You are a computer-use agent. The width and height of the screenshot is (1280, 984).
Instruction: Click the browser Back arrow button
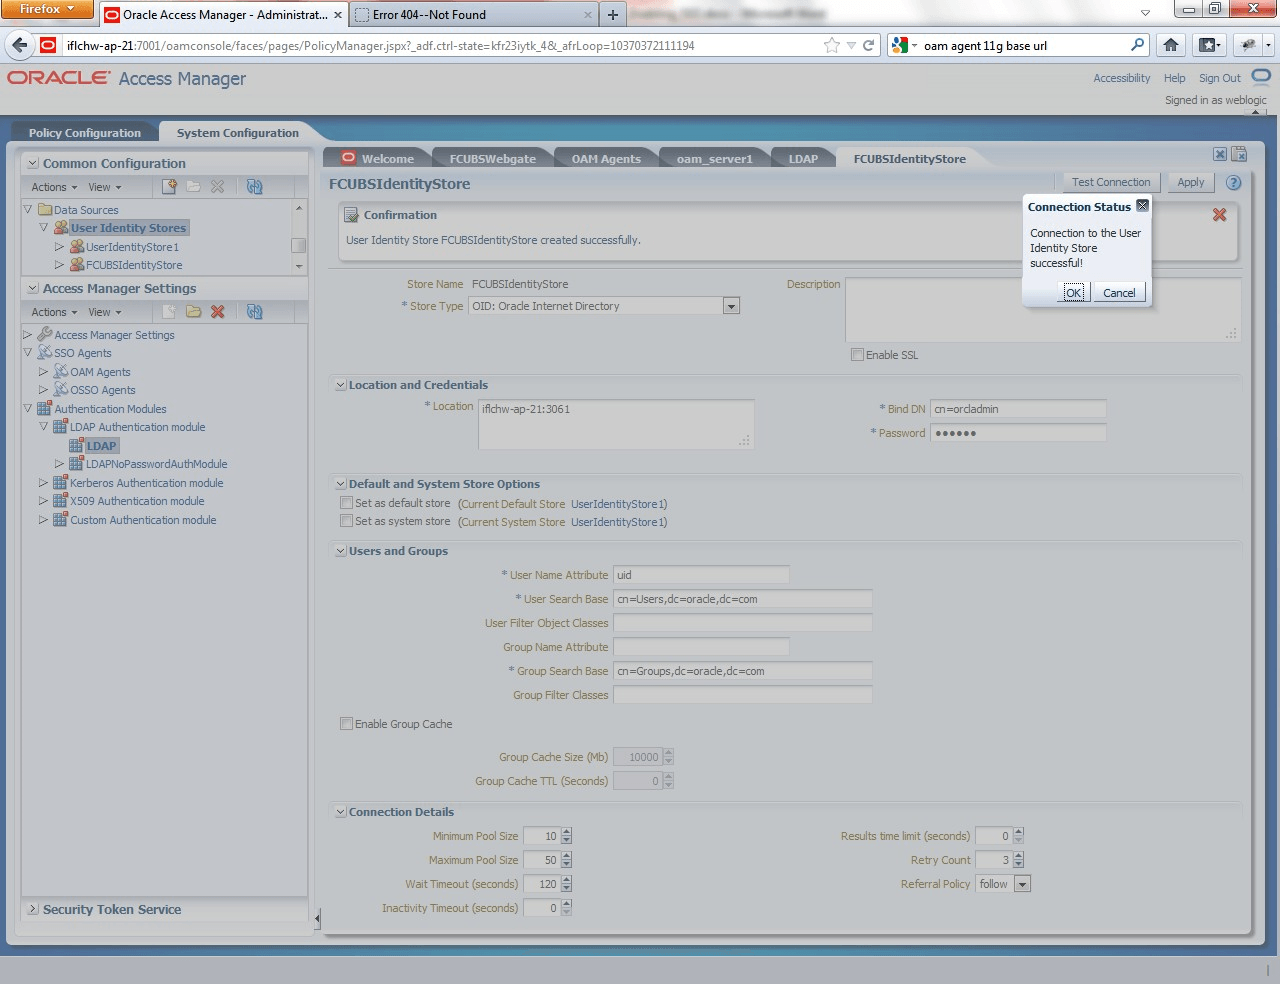click(20, 45)
